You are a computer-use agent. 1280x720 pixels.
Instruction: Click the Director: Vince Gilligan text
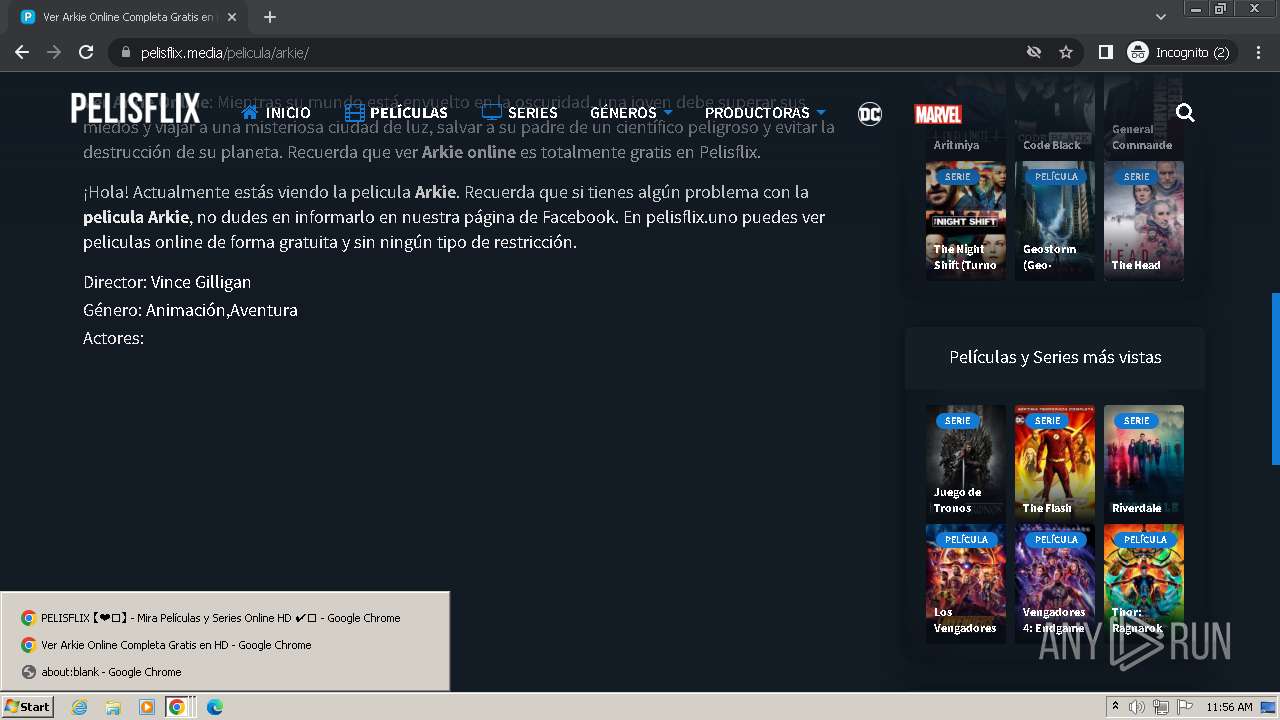click(x=167, y=282)
